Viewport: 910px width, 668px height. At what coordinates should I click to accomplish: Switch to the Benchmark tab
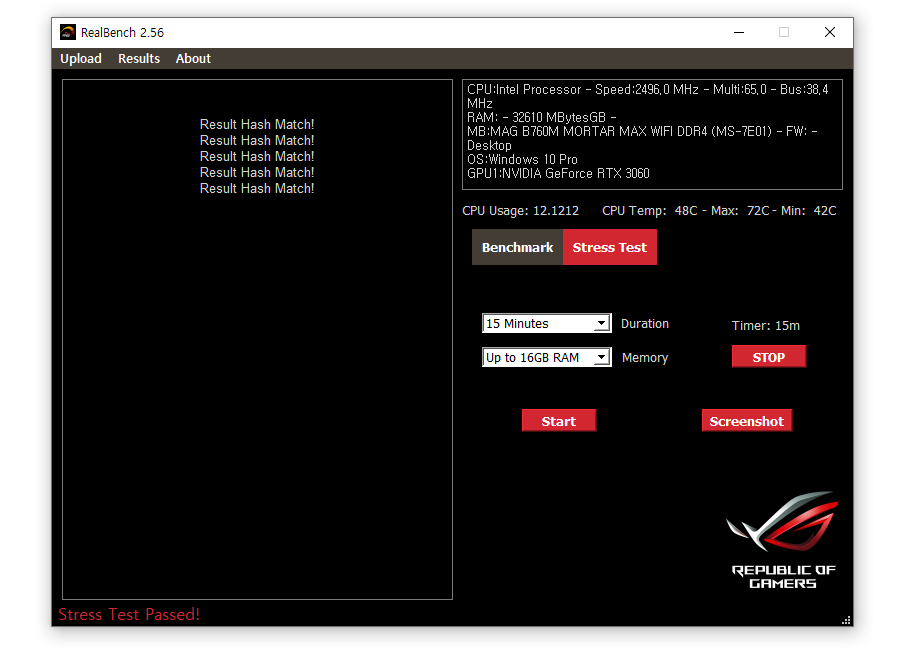pyautogui.click(x=517, y=247)
